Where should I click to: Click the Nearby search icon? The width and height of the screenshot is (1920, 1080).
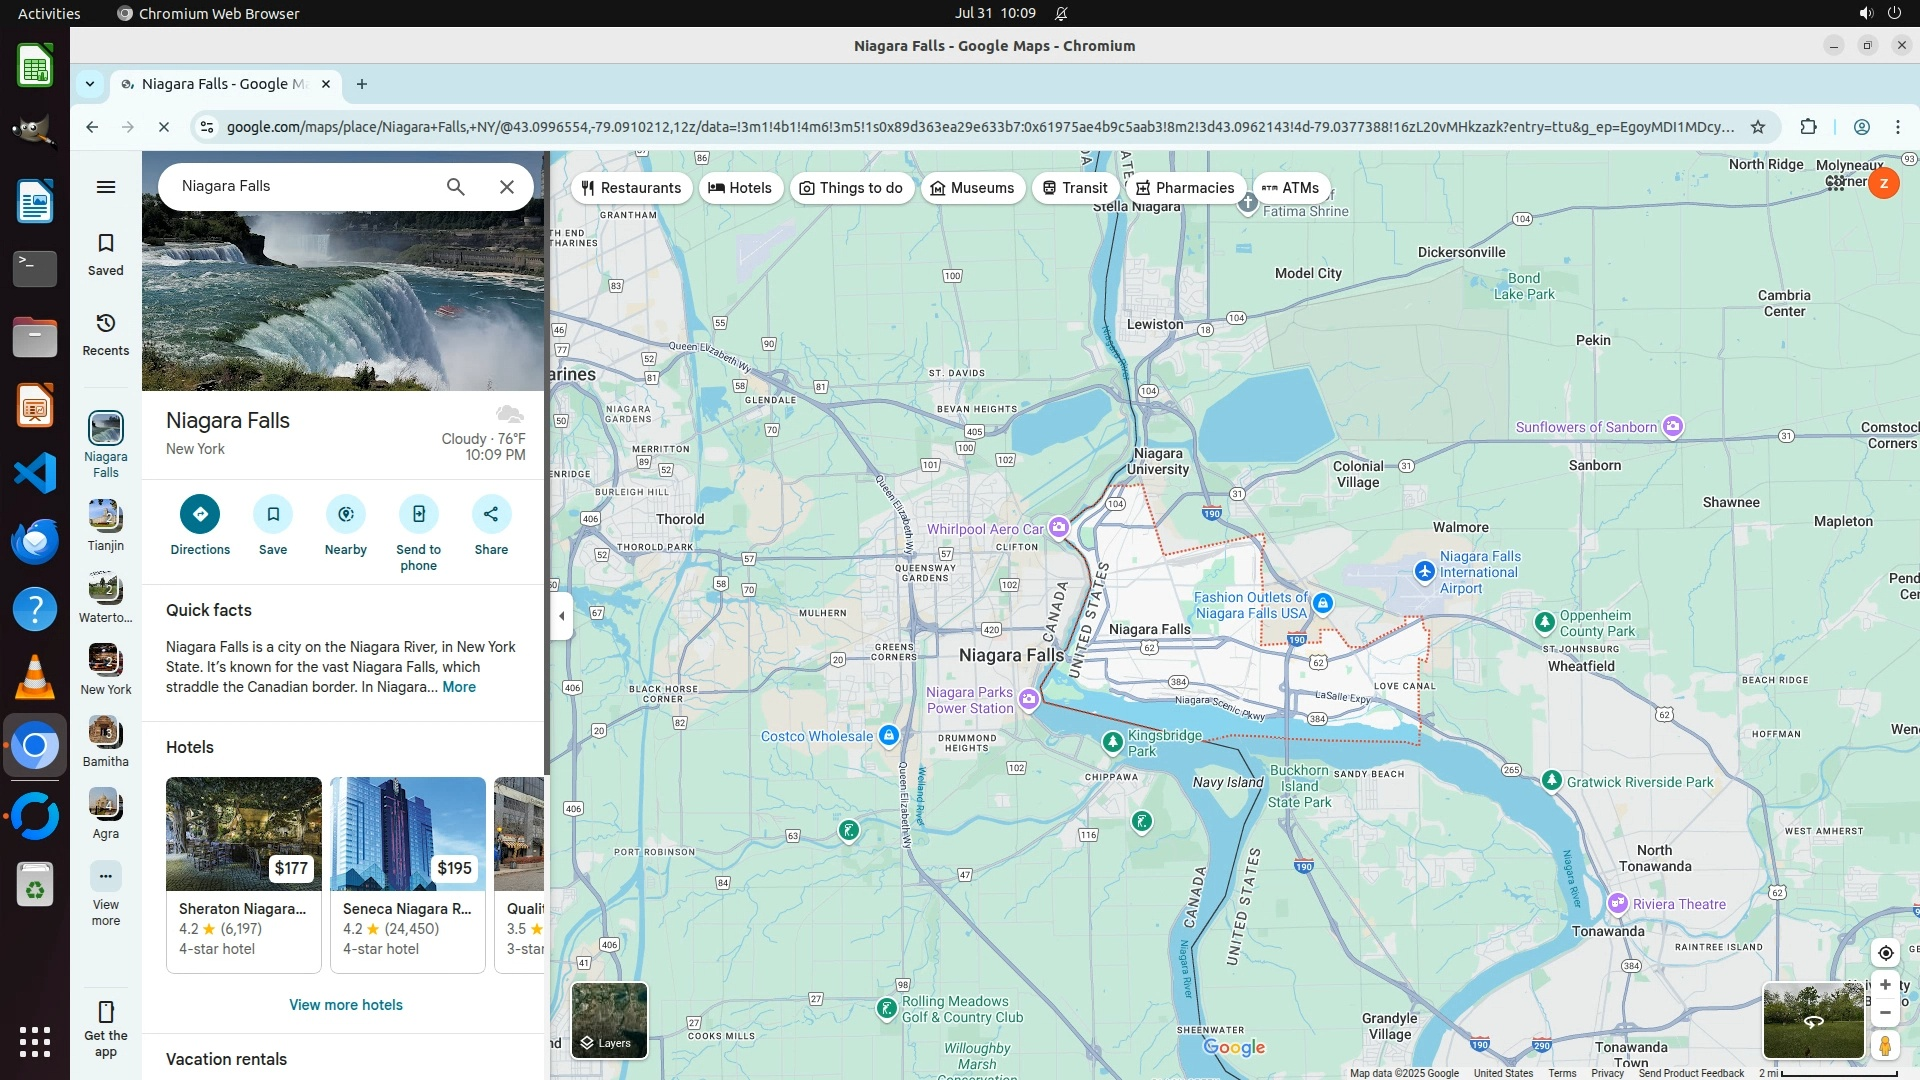click(346, 514)
